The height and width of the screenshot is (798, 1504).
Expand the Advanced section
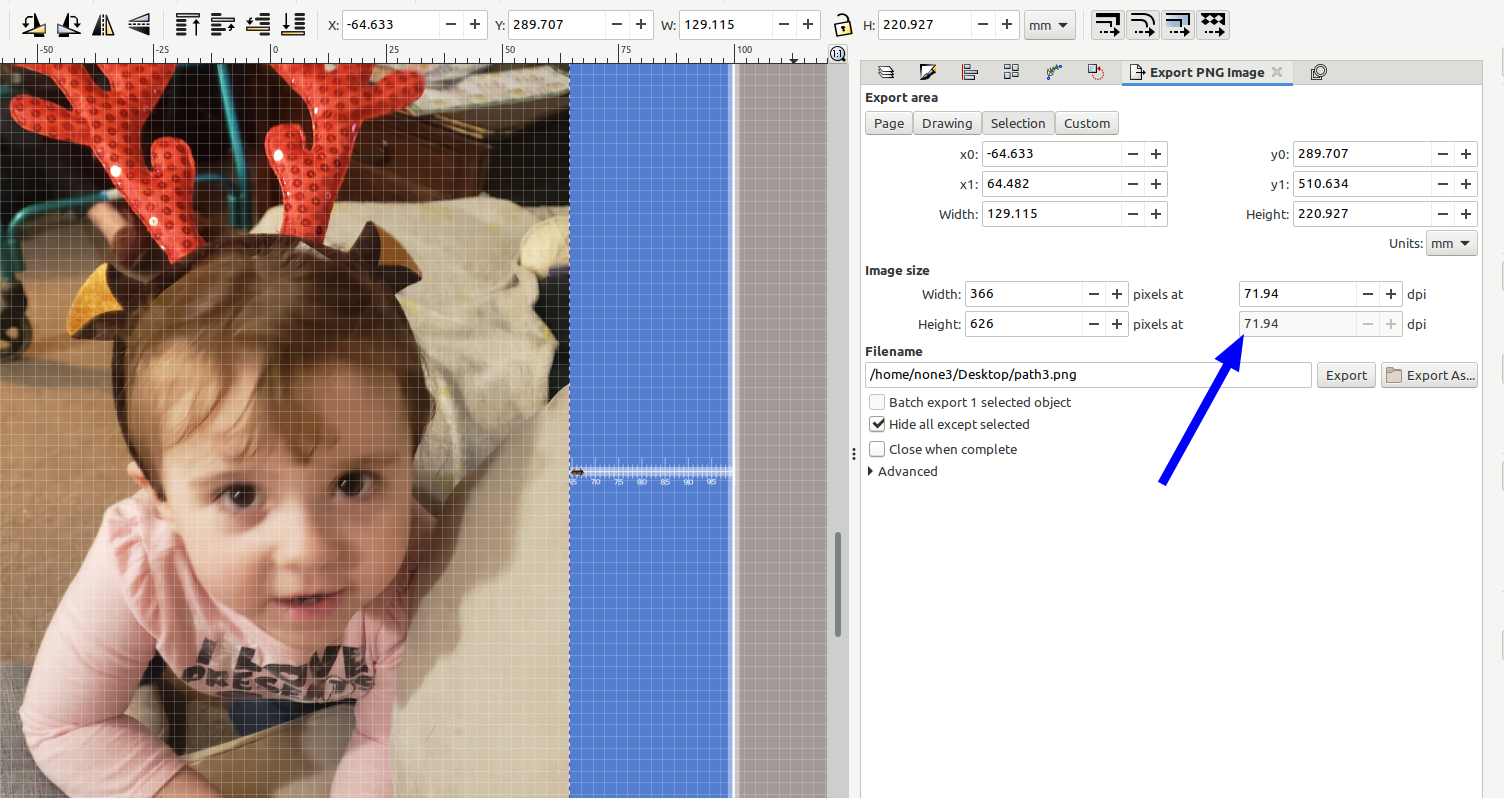coord(903,471)
